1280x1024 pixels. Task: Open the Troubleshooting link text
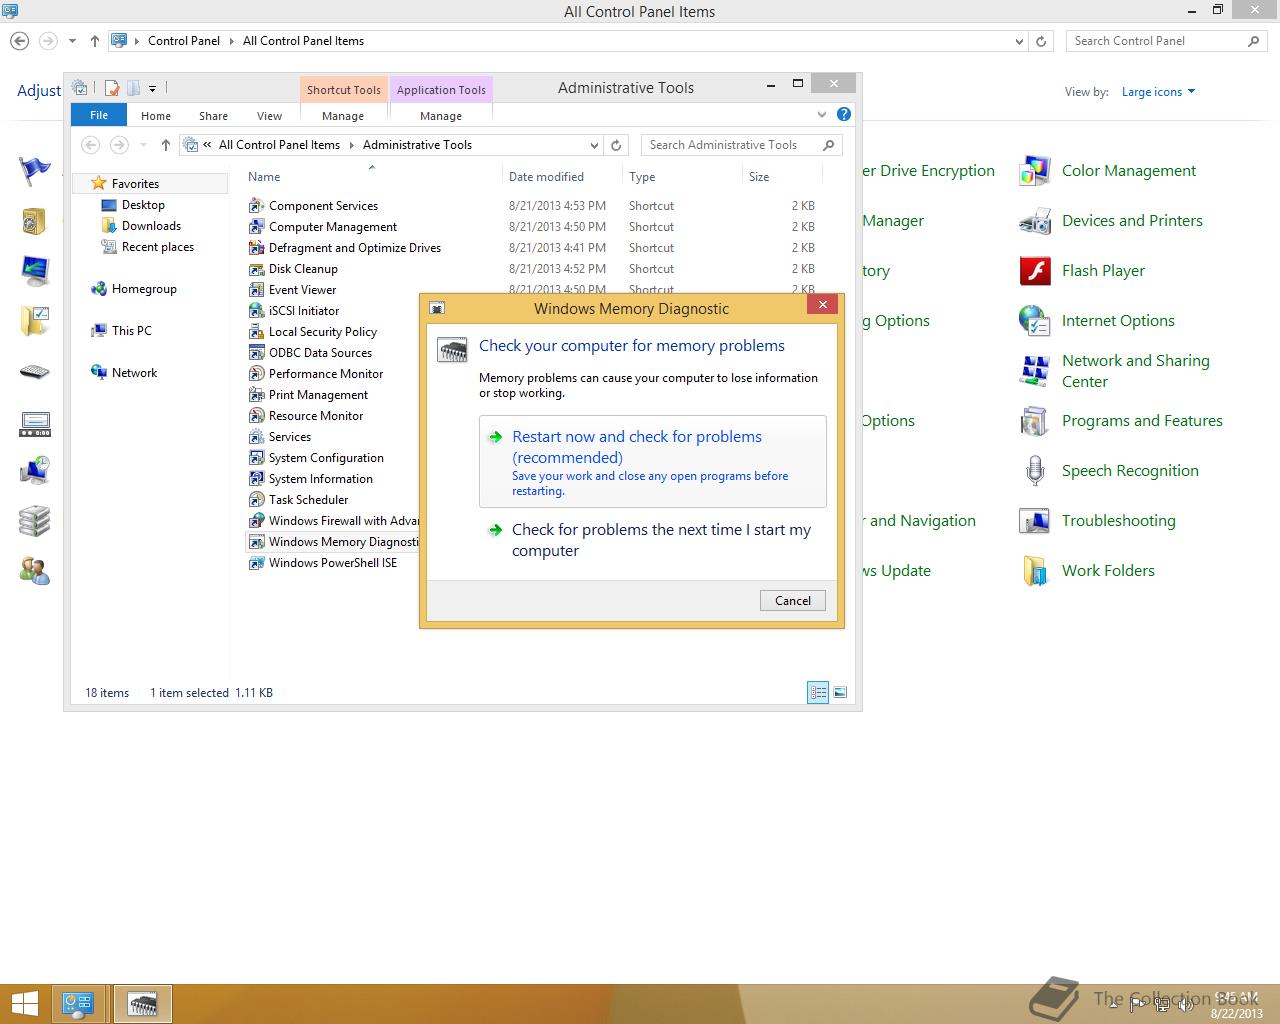pos(1119,521)
